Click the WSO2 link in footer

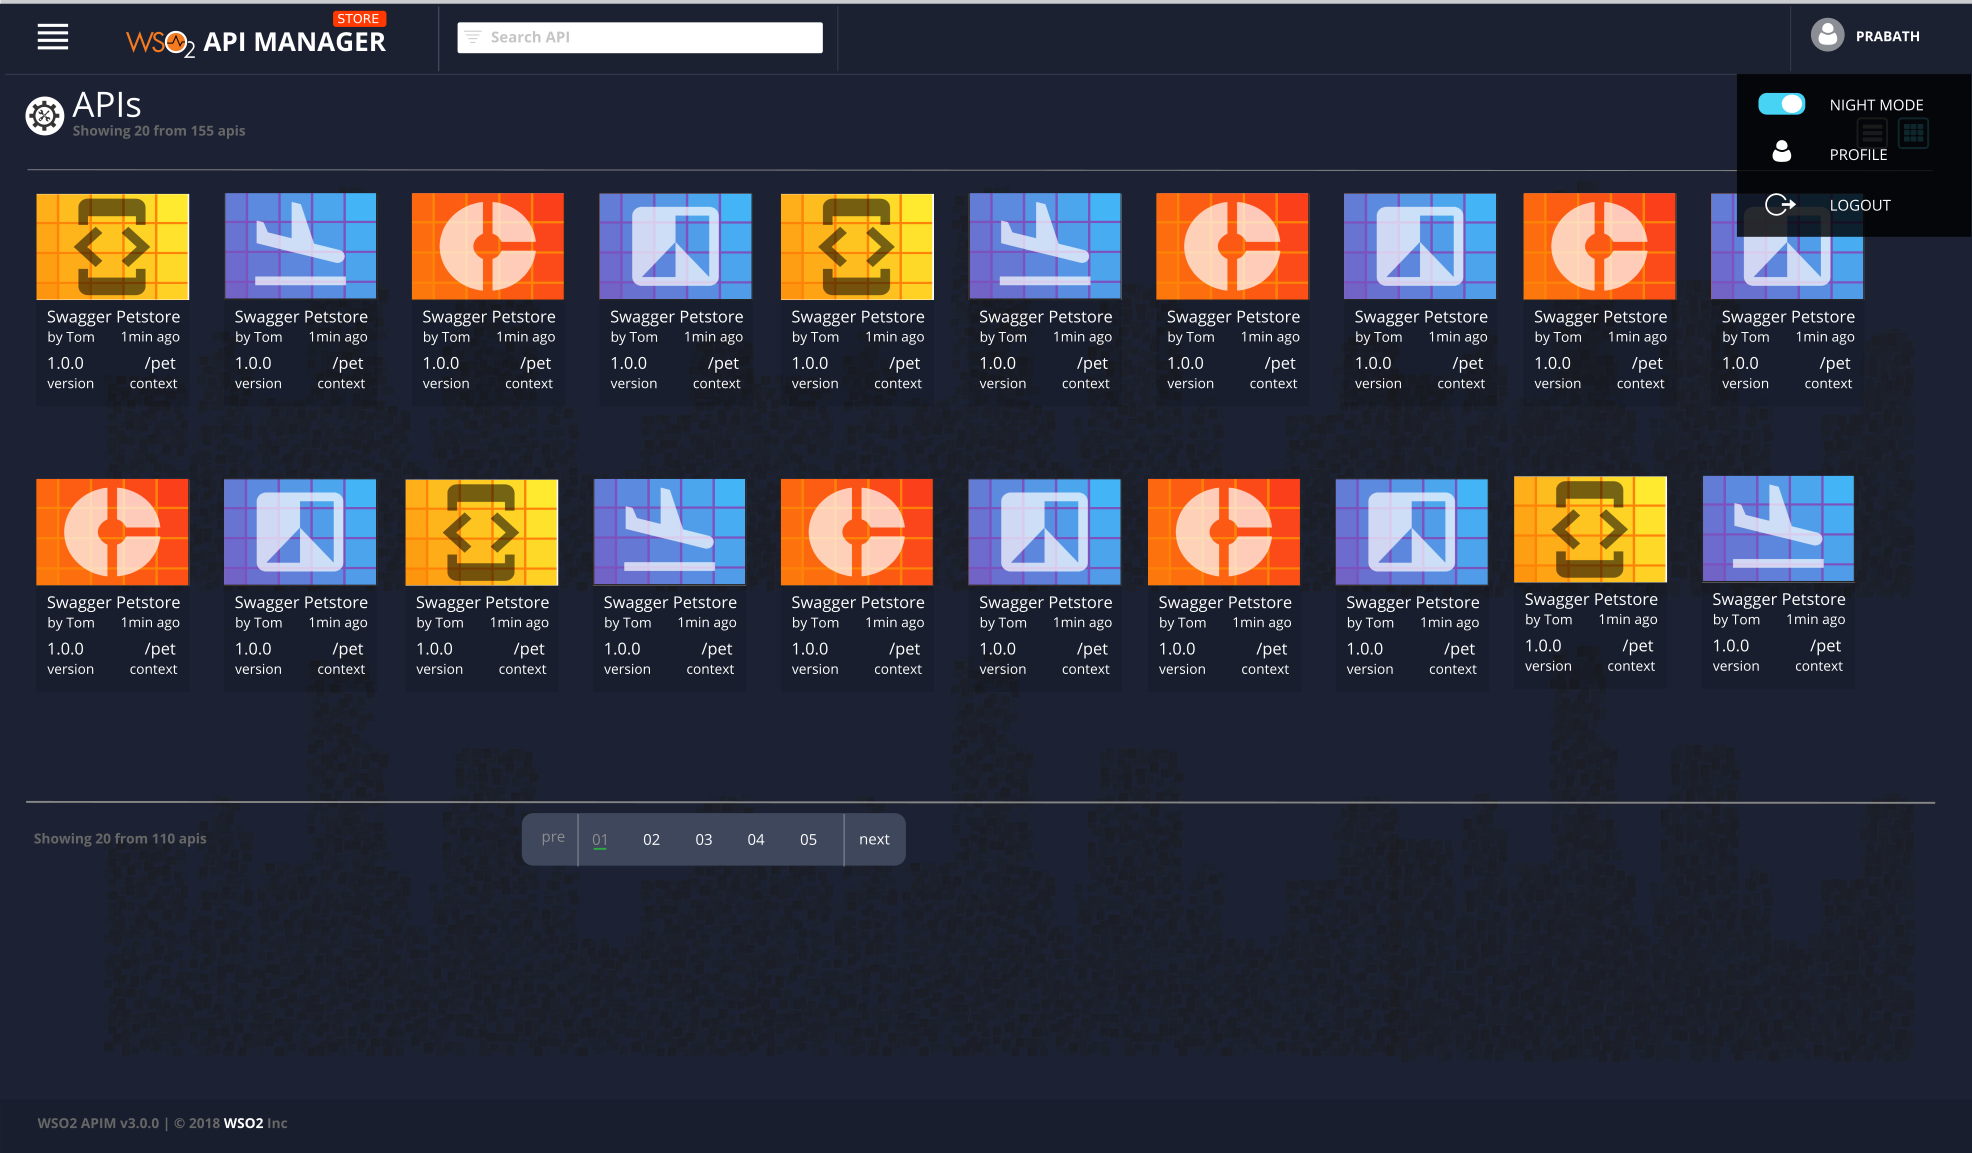tap(243, 1123)
